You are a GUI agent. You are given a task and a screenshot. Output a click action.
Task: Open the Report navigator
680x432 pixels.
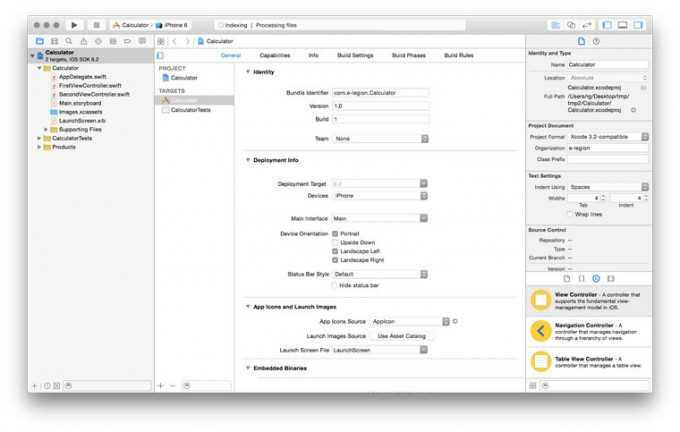coord(142,41)
